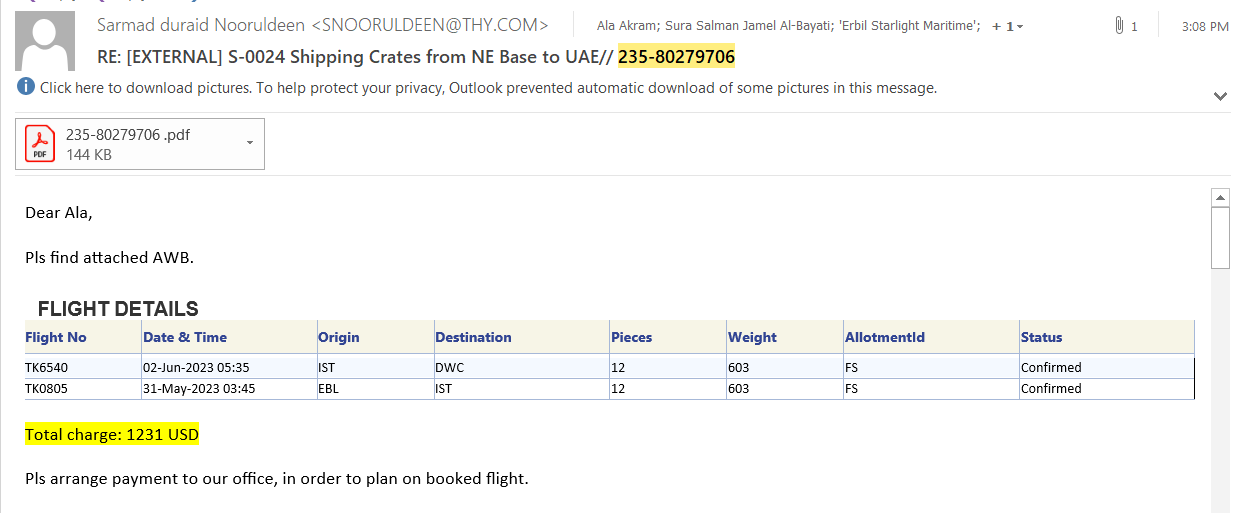Click the sender's profile avatar picture
1240x513 pixels.
pyautogui.click(x=45, y=43)
